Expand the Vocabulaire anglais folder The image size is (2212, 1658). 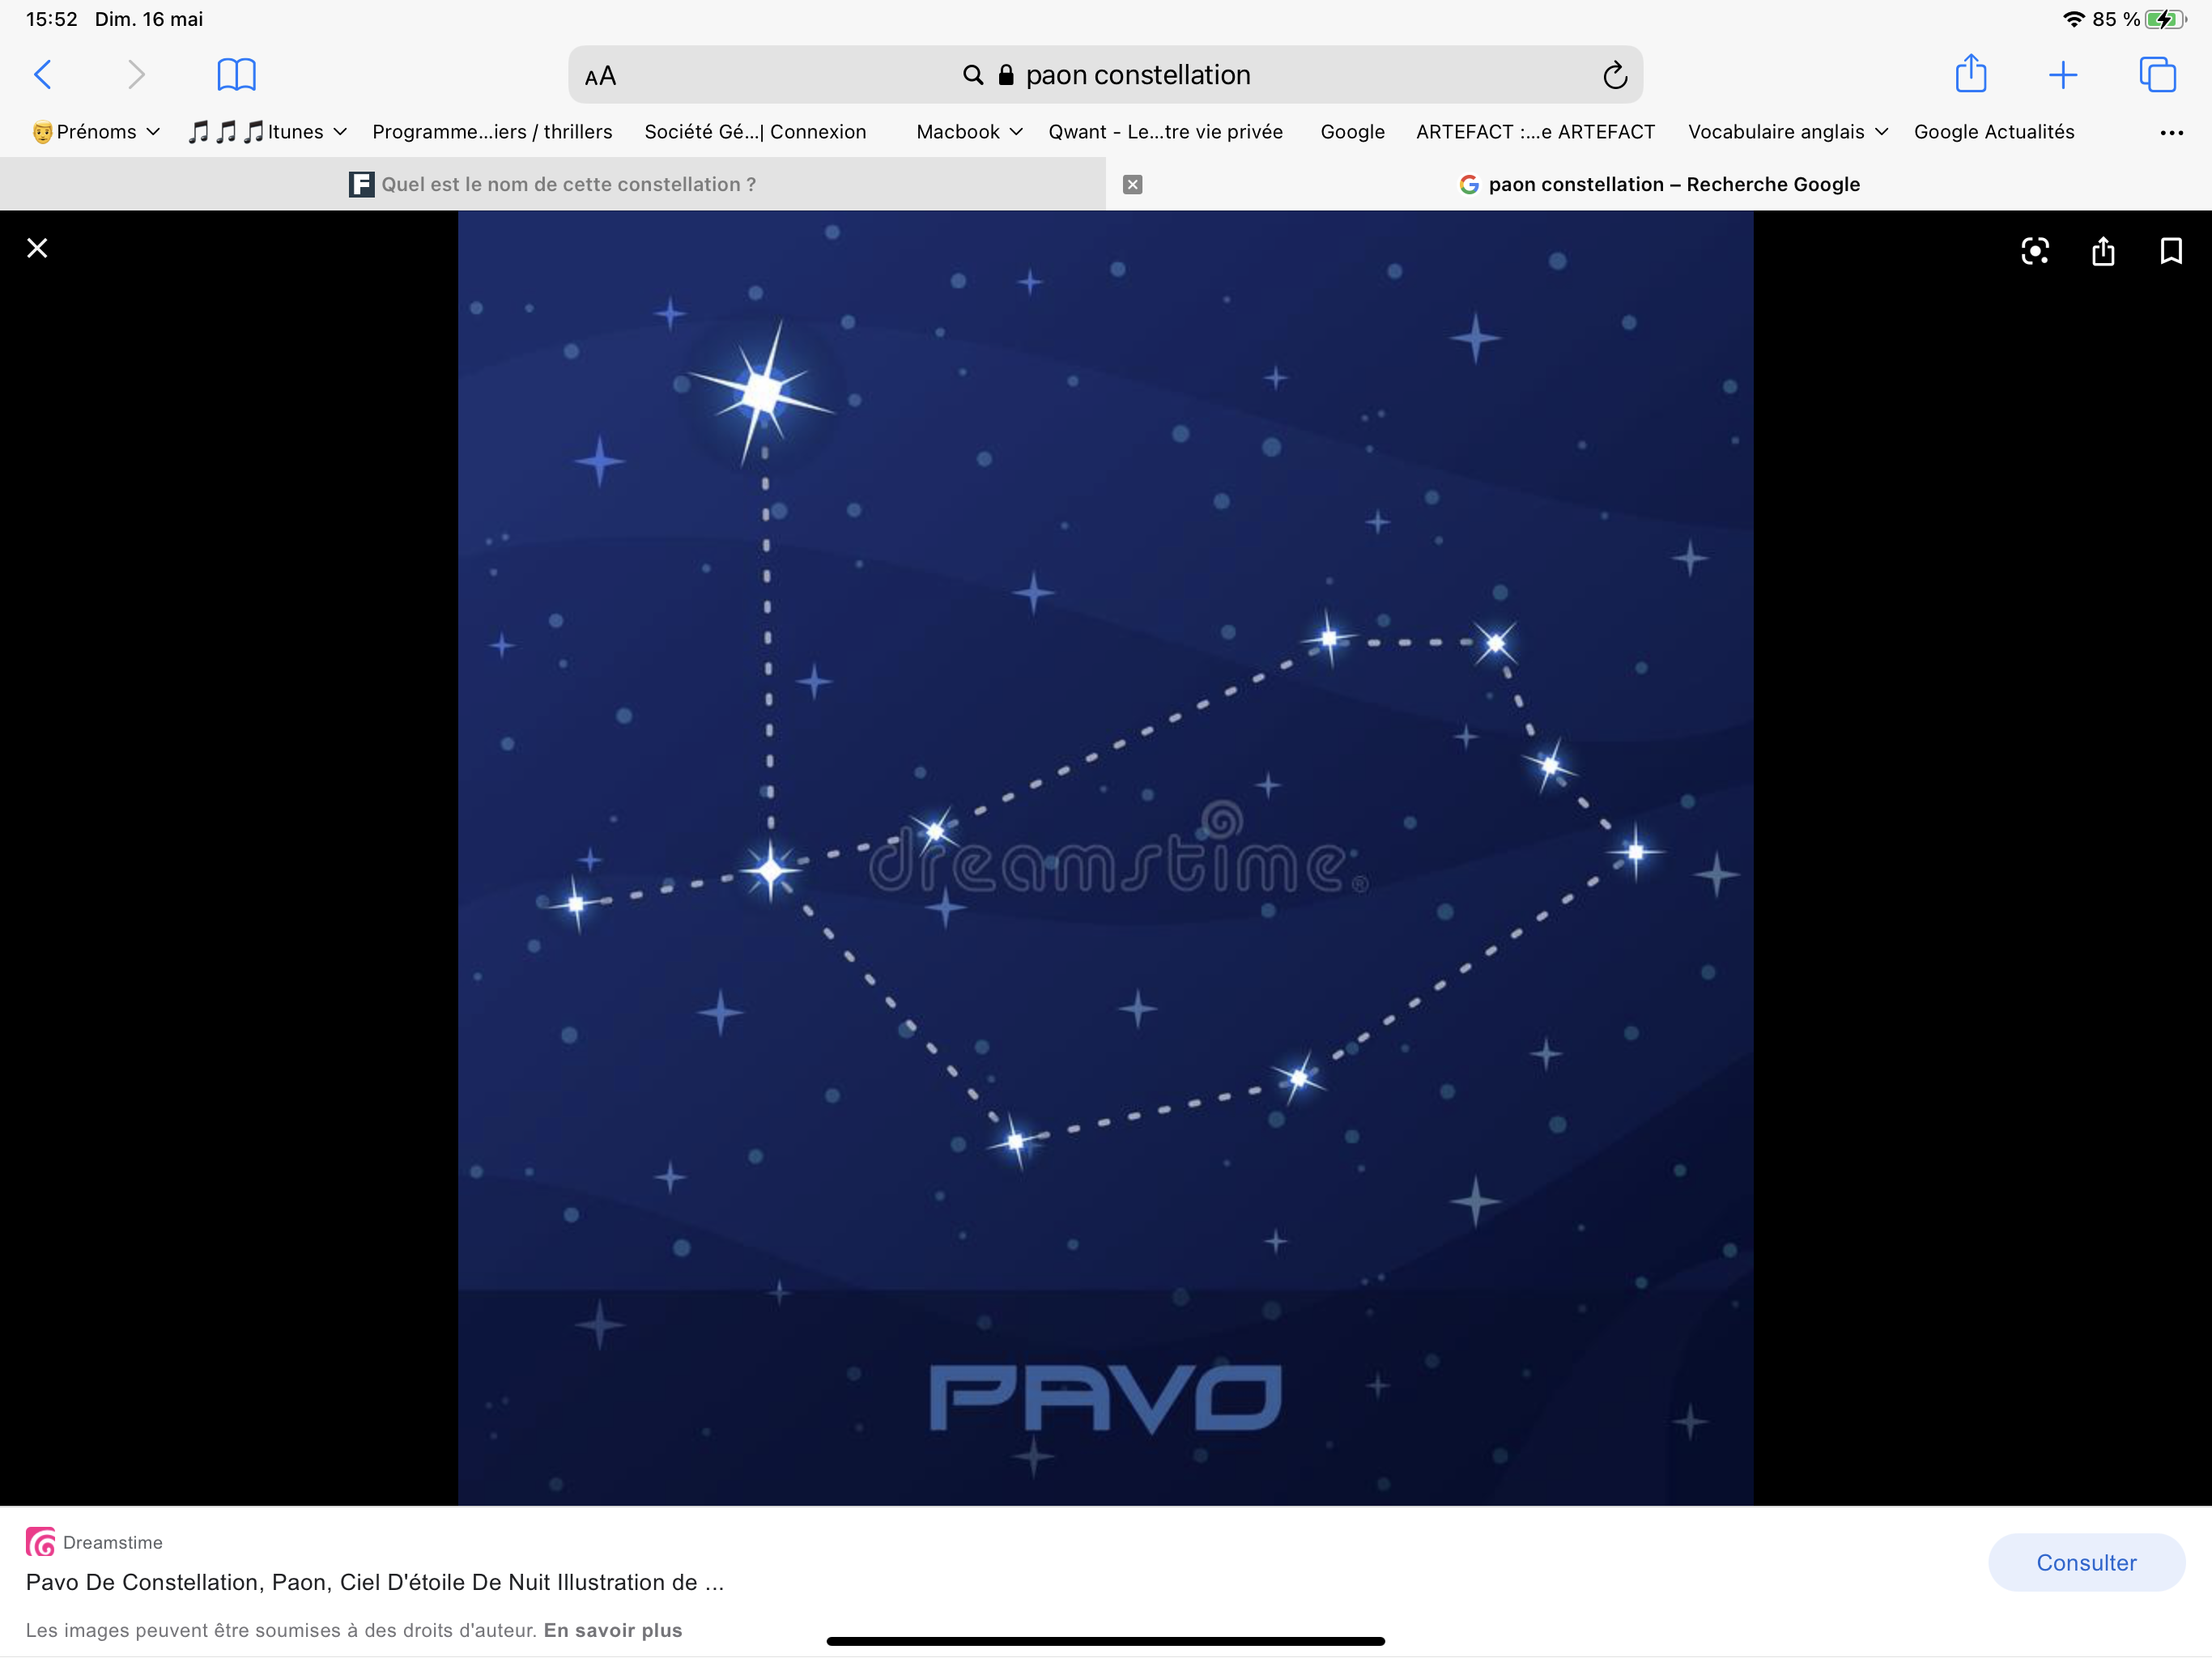(x=1787, y=132)
